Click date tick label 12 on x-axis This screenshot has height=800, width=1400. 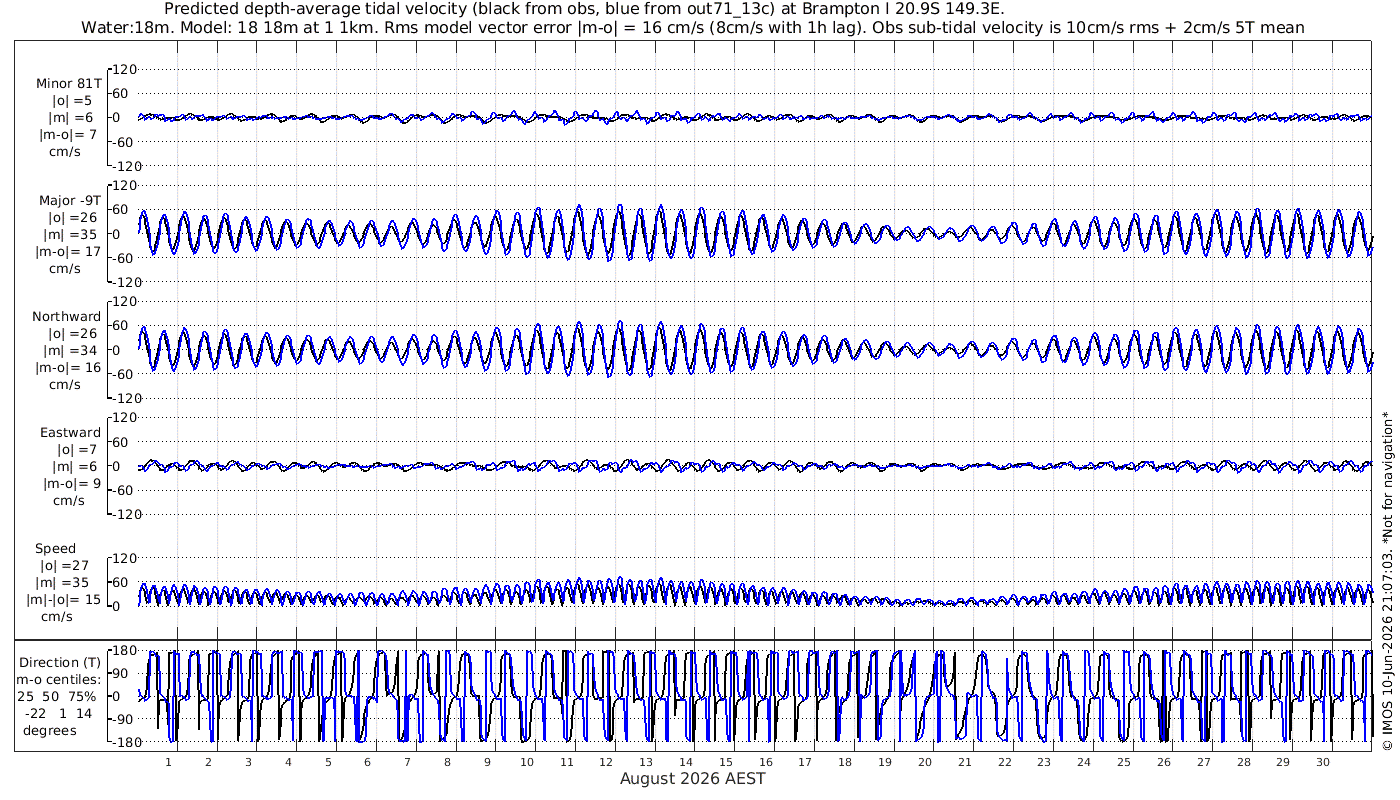click(x=607, y=762)
